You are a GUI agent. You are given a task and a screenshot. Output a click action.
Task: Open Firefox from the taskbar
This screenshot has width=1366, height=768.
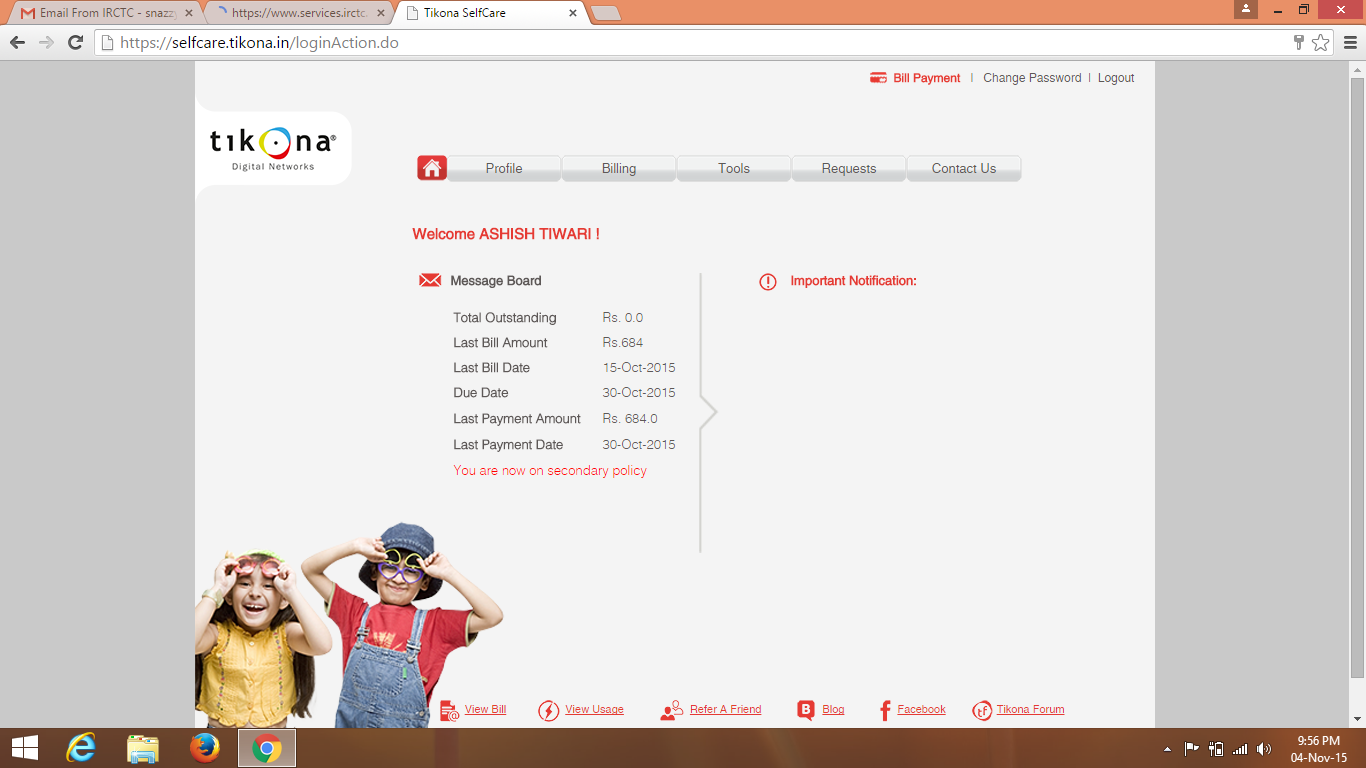click(x=205, y=747)
